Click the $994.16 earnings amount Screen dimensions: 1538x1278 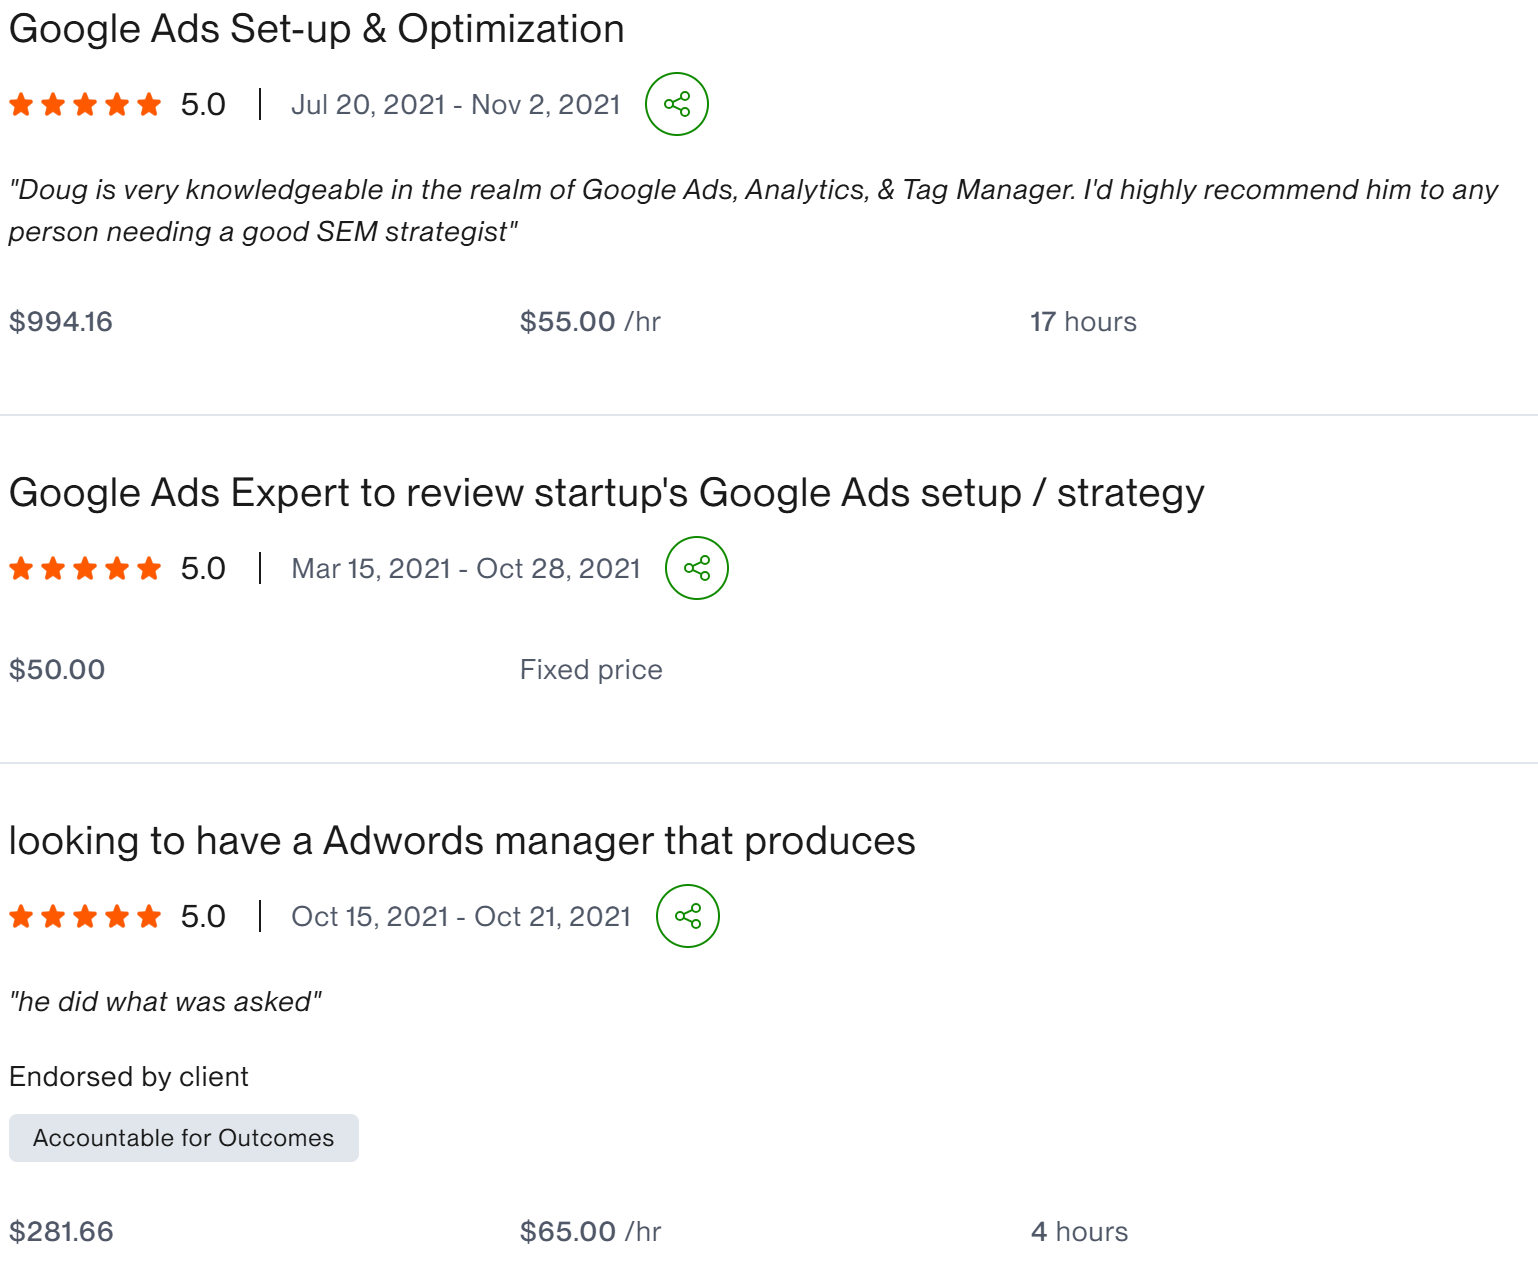click(x=61, y=322)
